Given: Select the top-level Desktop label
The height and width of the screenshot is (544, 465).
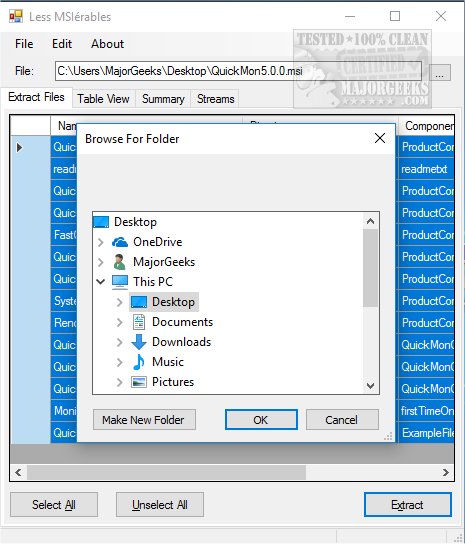Looking at the screenshot, I should coord(135,222).
